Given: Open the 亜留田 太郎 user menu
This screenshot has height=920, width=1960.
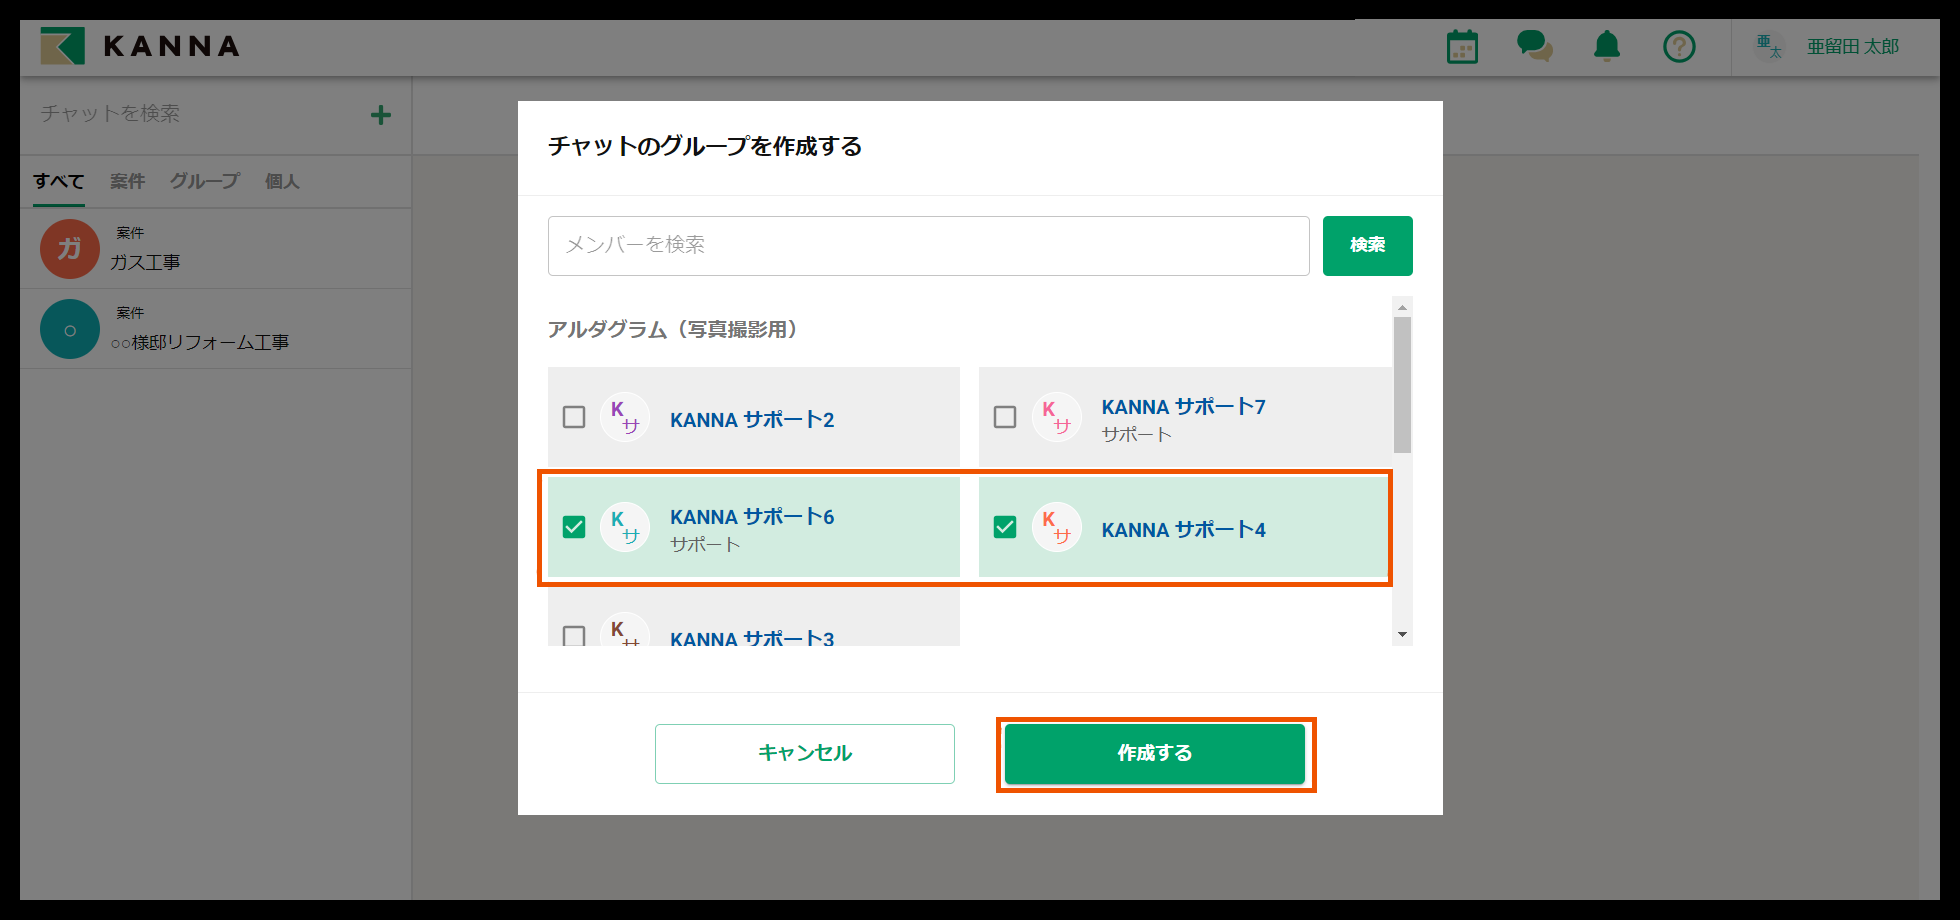Looking at the screenshot, I should click(1828, 46).
